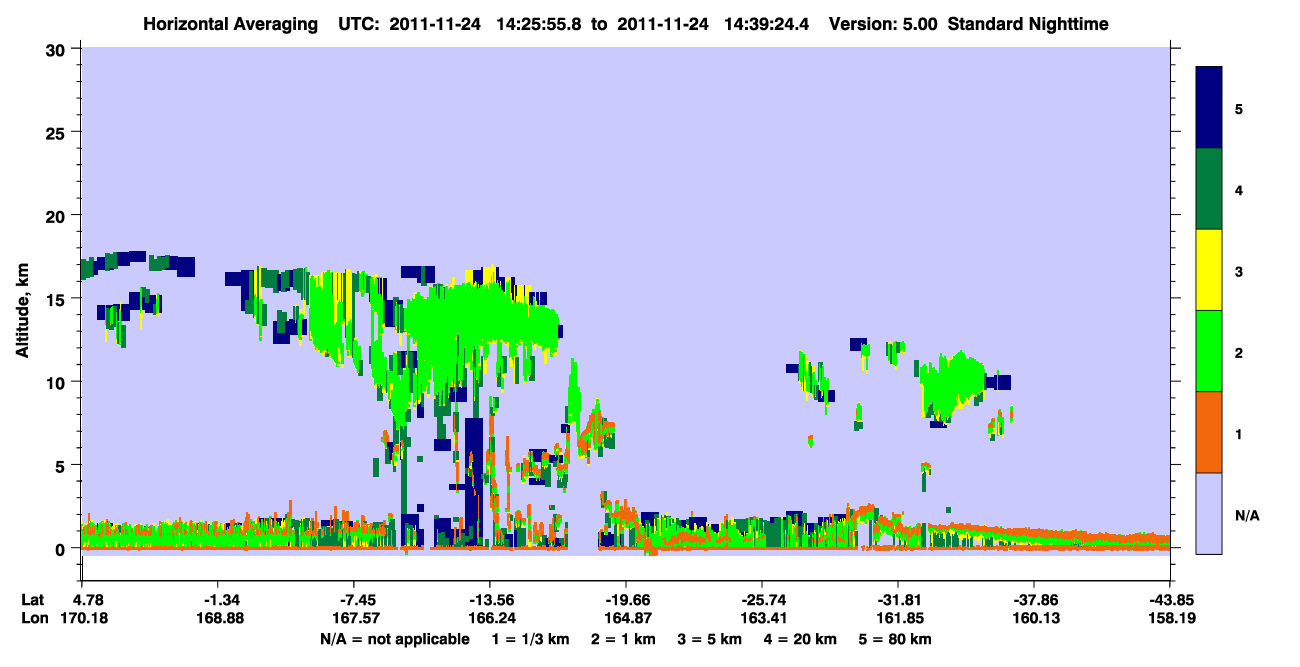1300x667 pixels.
Task: Click the altitude tick label '25'
Action: (58, 132)
